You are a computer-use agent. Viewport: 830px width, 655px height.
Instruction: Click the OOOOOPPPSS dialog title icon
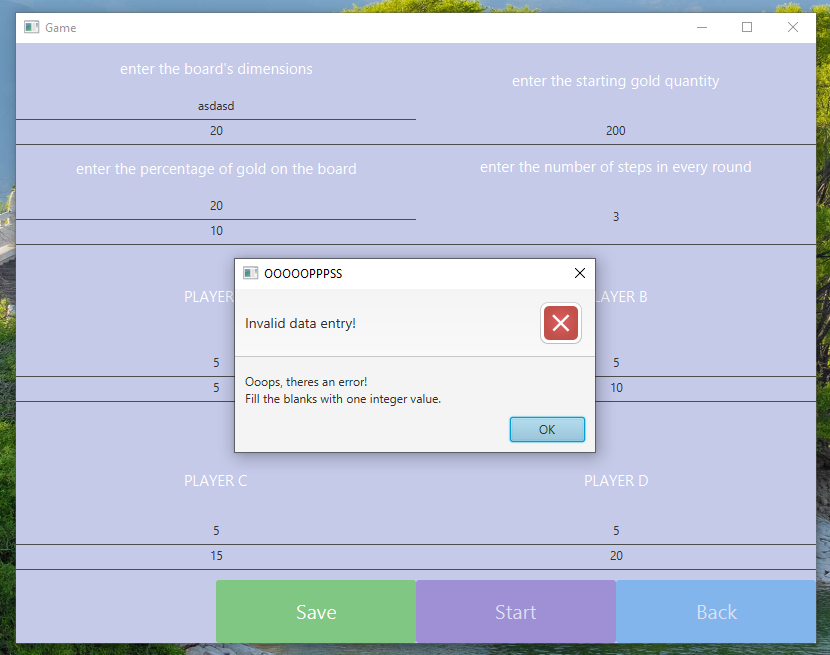point(250,273)
